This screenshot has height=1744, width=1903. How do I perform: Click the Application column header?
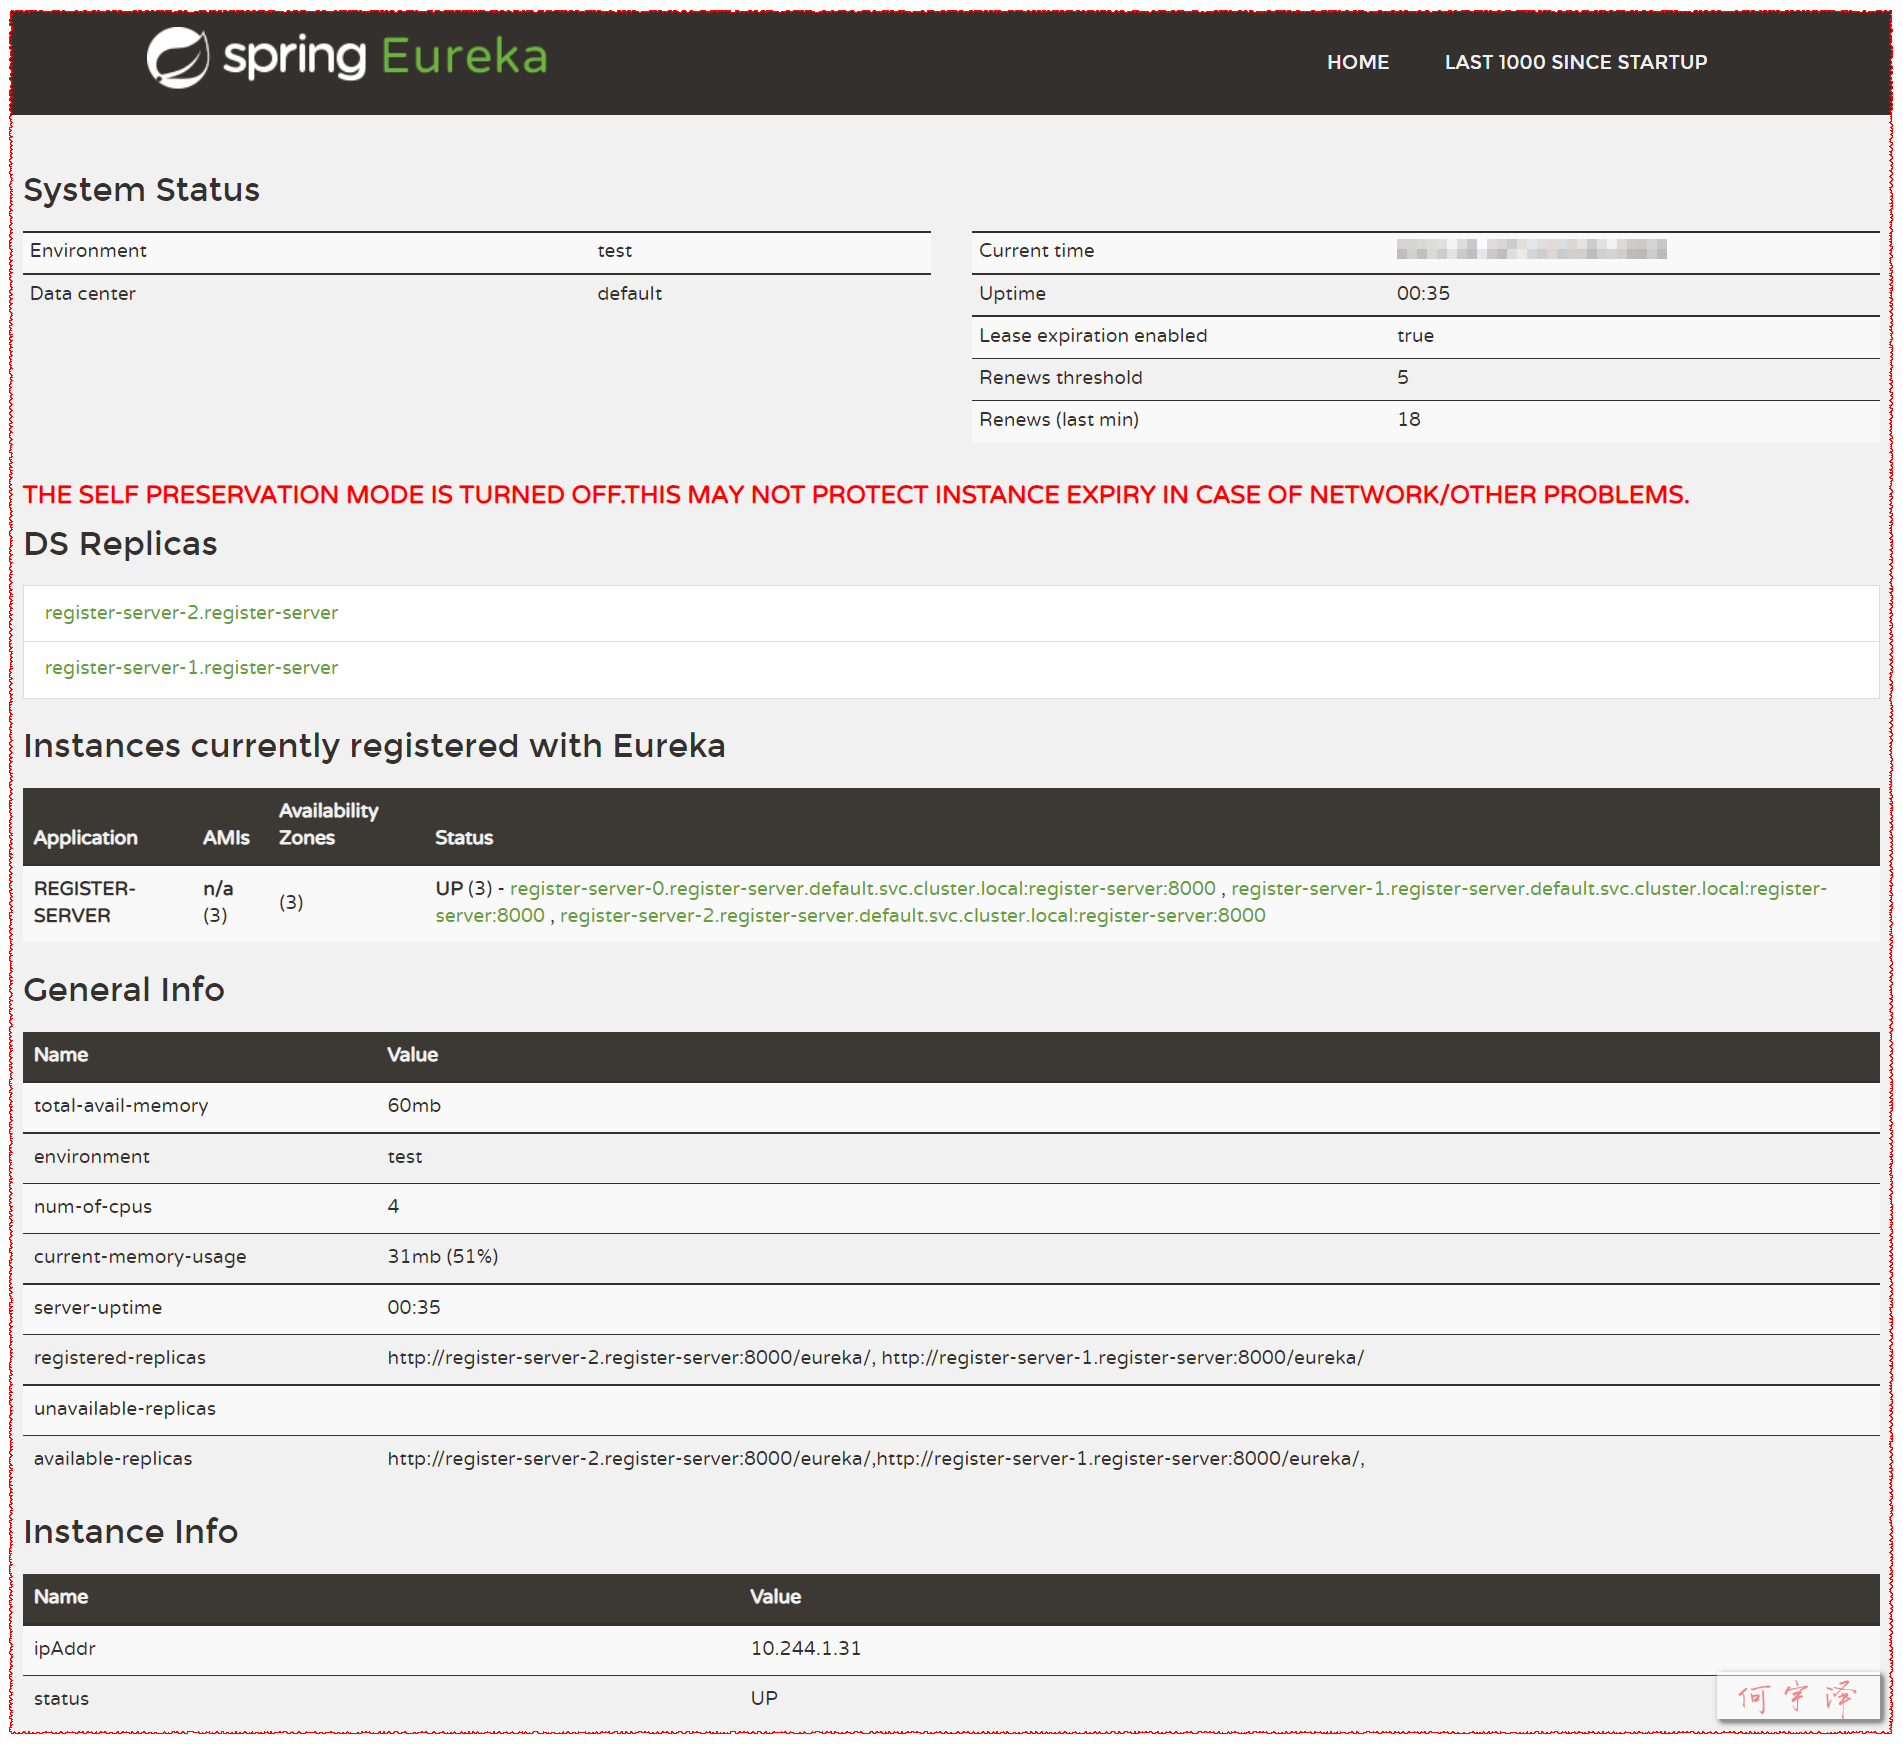coord(85,838)
